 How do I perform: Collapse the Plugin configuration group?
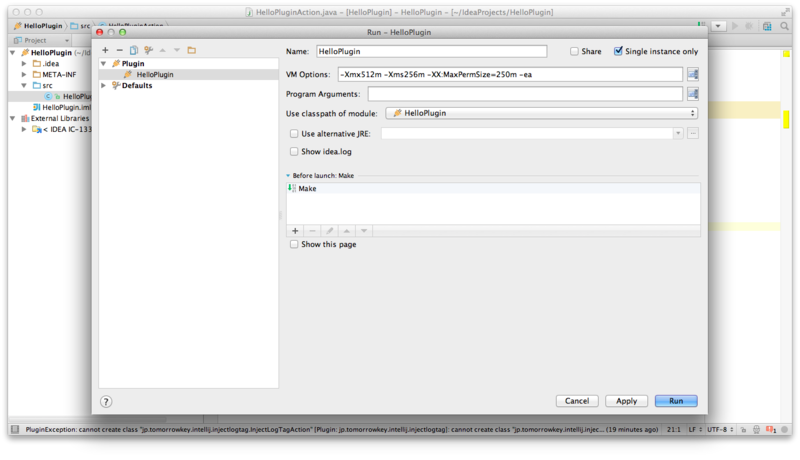point(104,63)
